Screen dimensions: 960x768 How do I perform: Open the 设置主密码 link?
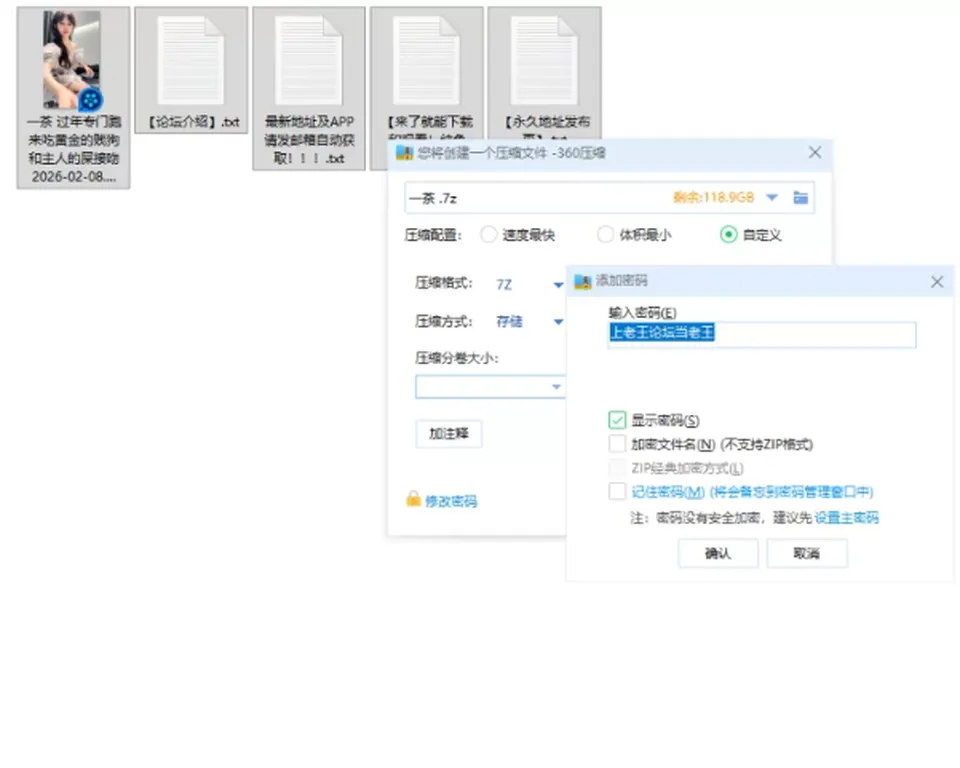point(847,518)
